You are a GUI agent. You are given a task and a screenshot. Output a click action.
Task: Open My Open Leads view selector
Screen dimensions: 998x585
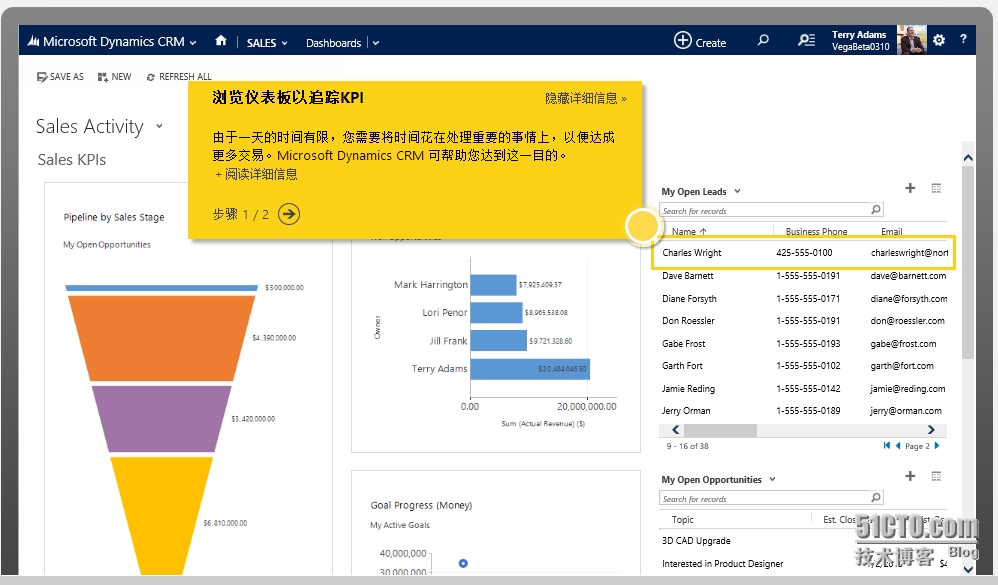(x=737, y=191)
